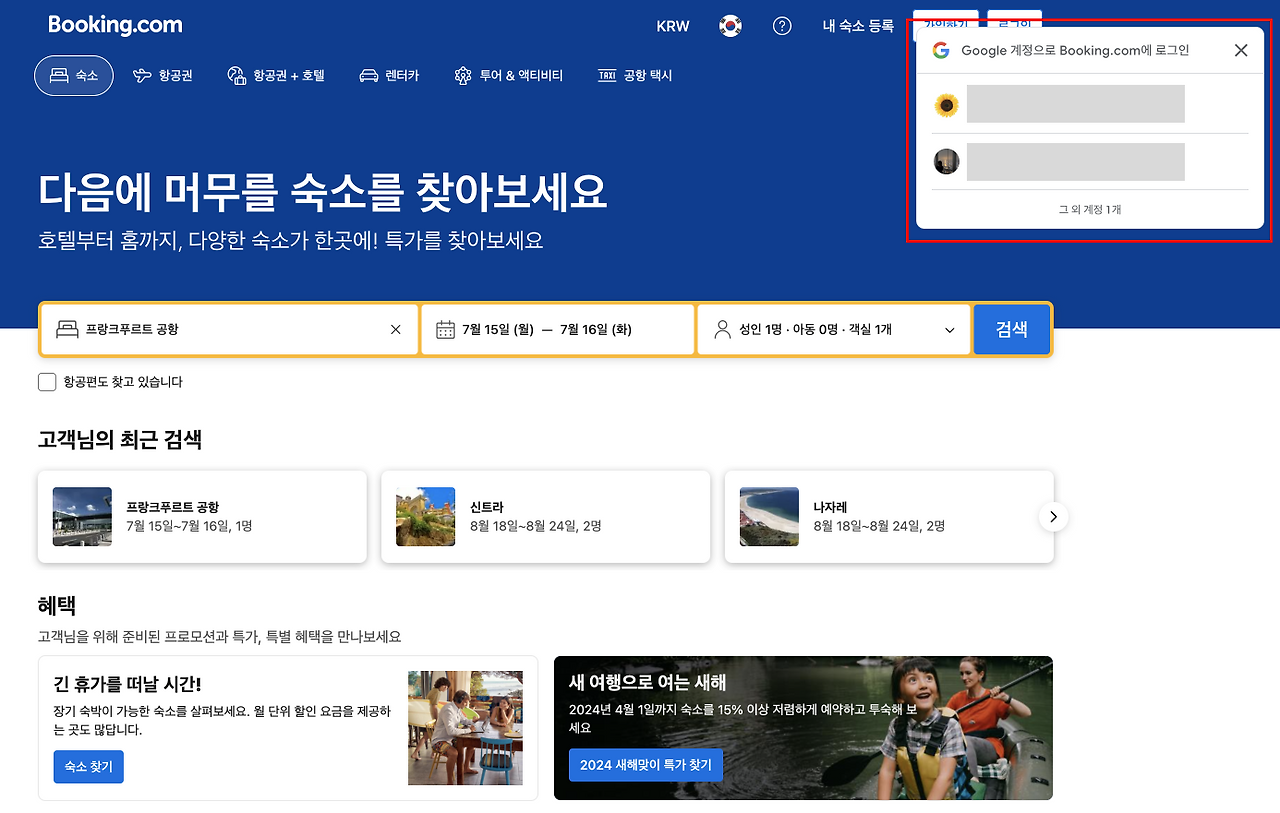Enable the 항공편도 찾고 있습니다 checkbox
1280x813 pixels.
tap(47, 382)
